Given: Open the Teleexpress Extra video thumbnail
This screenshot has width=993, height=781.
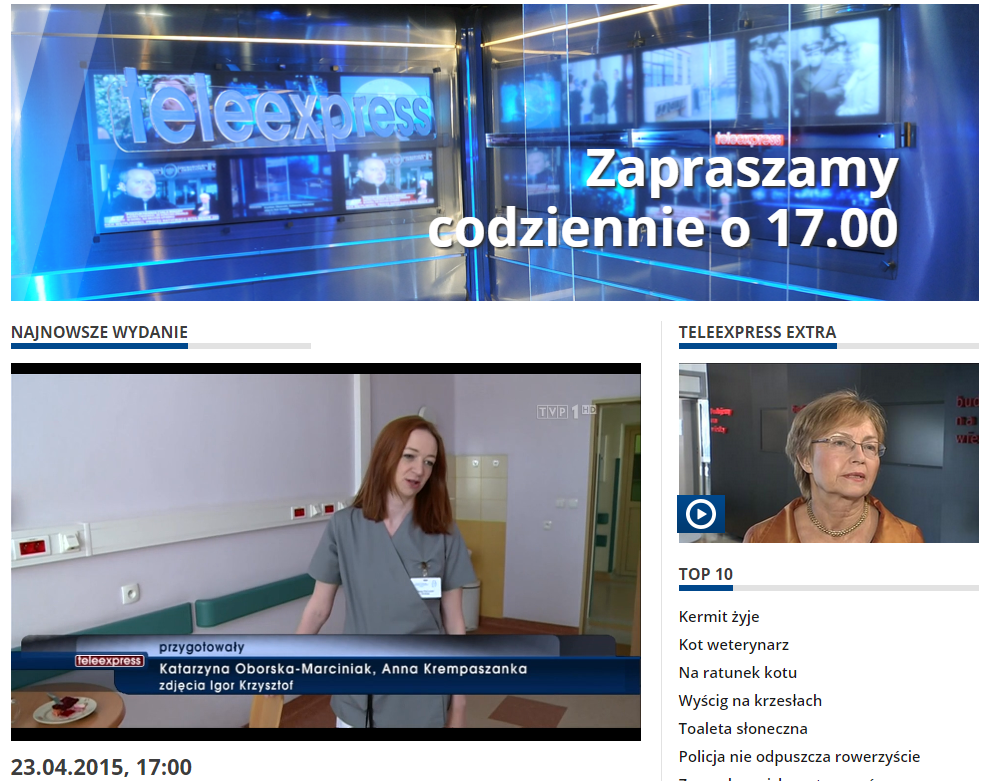Looking at the screenshot, I should [828, 452].
